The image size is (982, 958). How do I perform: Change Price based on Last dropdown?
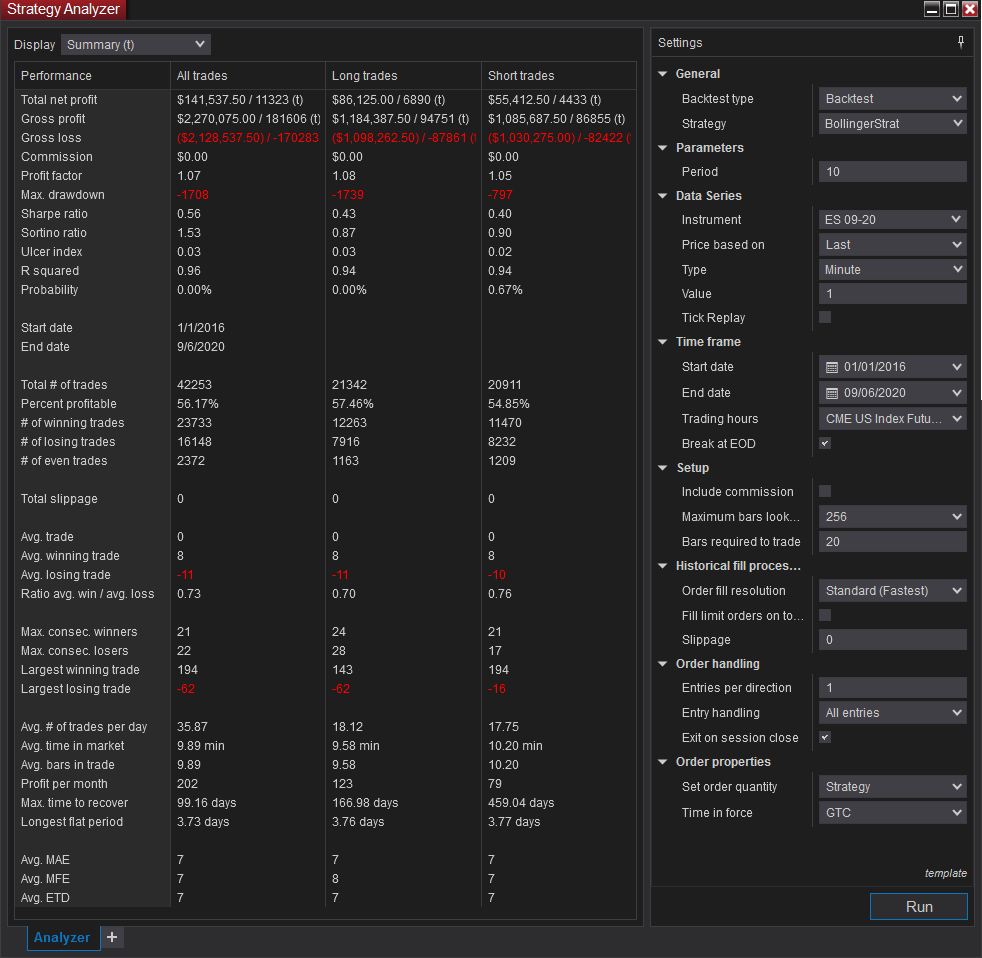click(x=892, y=245)
